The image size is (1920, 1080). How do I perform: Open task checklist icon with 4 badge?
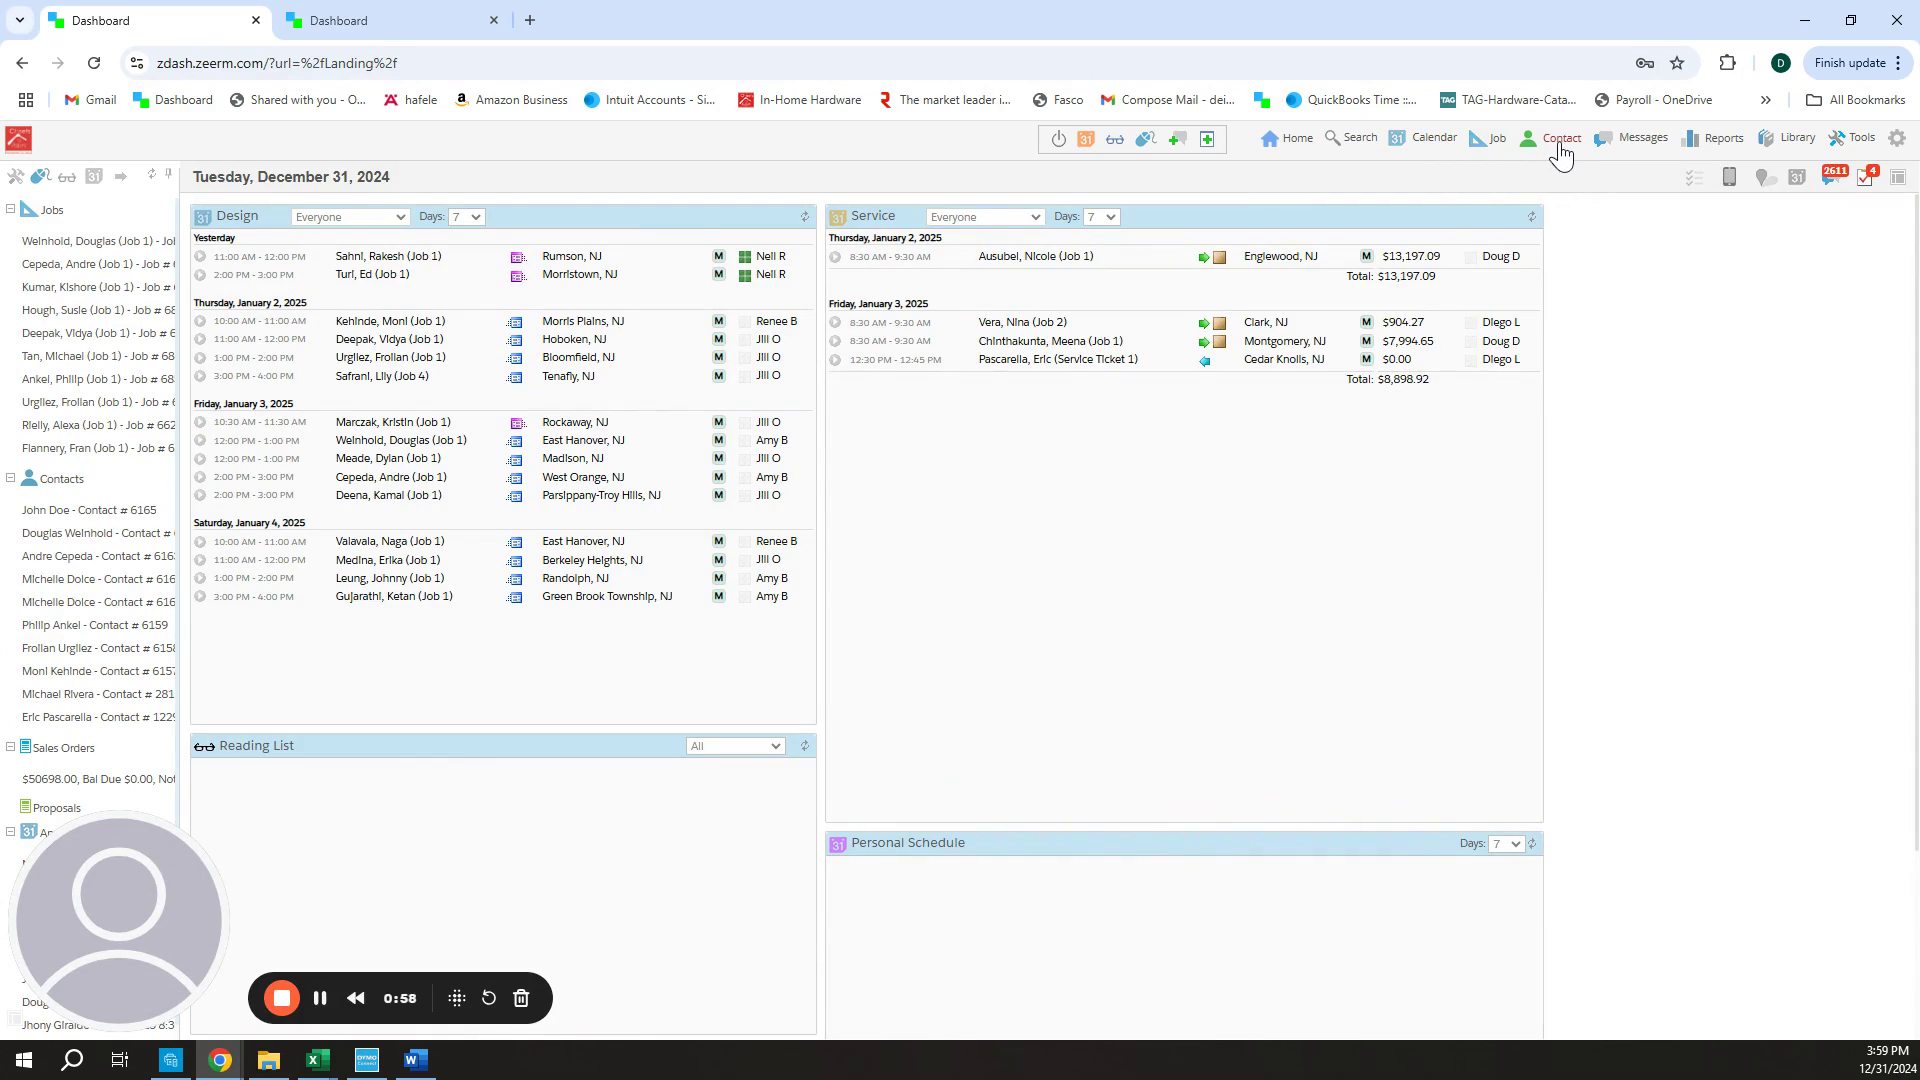tap(1865, 177)
